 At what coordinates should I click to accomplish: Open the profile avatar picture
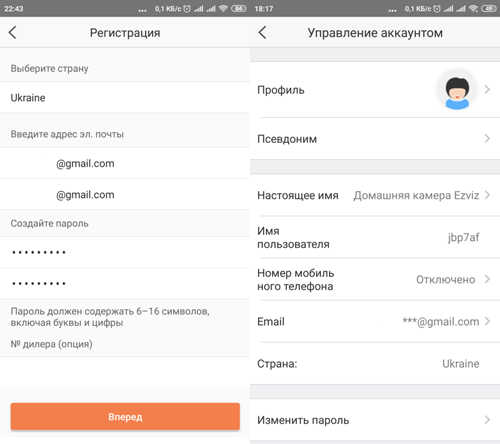coord(457,89)
